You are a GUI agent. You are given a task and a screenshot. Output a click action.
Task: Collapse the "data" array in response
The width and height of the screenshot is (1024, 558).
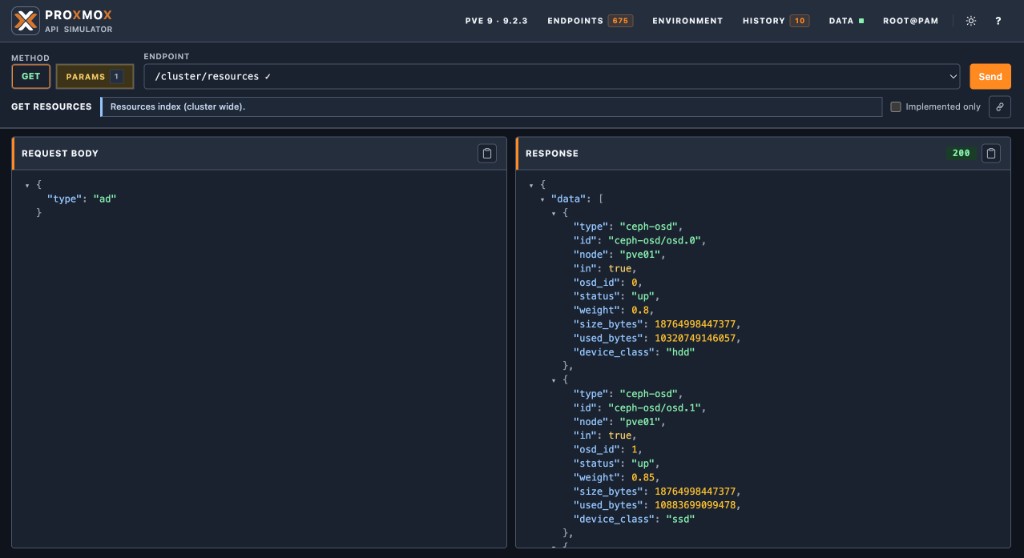(x=542, y=199)
